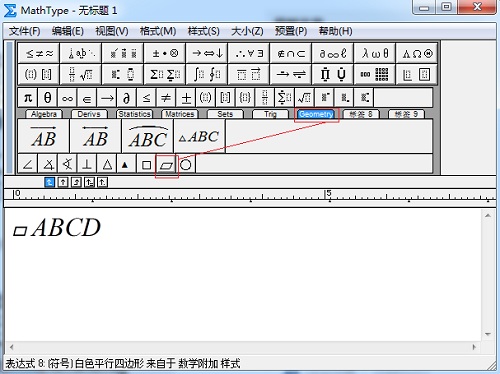Open the fraction and radical templates palette
Screen dimensions: 500x374
click(81, 74)
